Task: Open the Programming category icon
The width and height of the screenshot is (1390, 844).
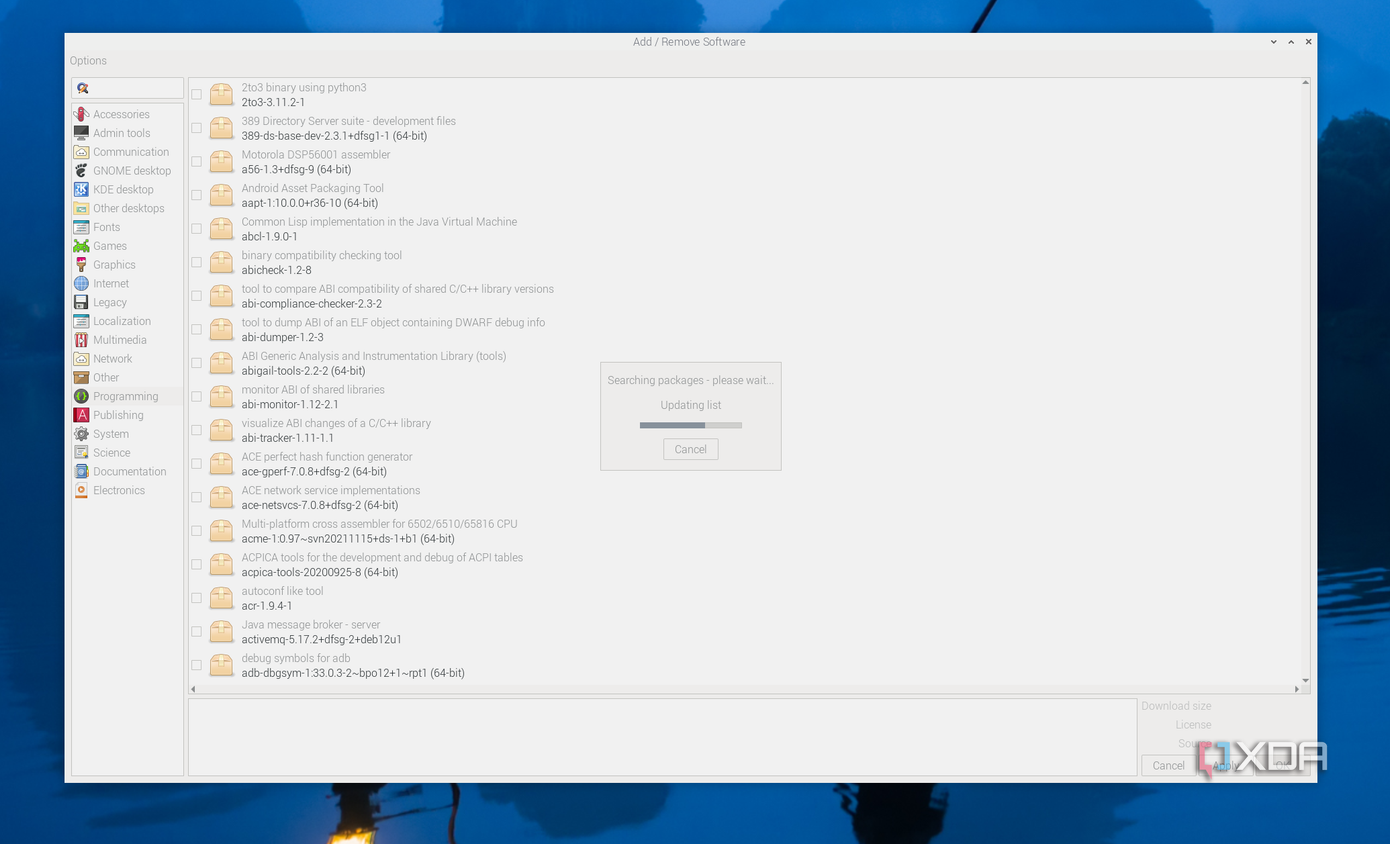Action: coord(81,396)
